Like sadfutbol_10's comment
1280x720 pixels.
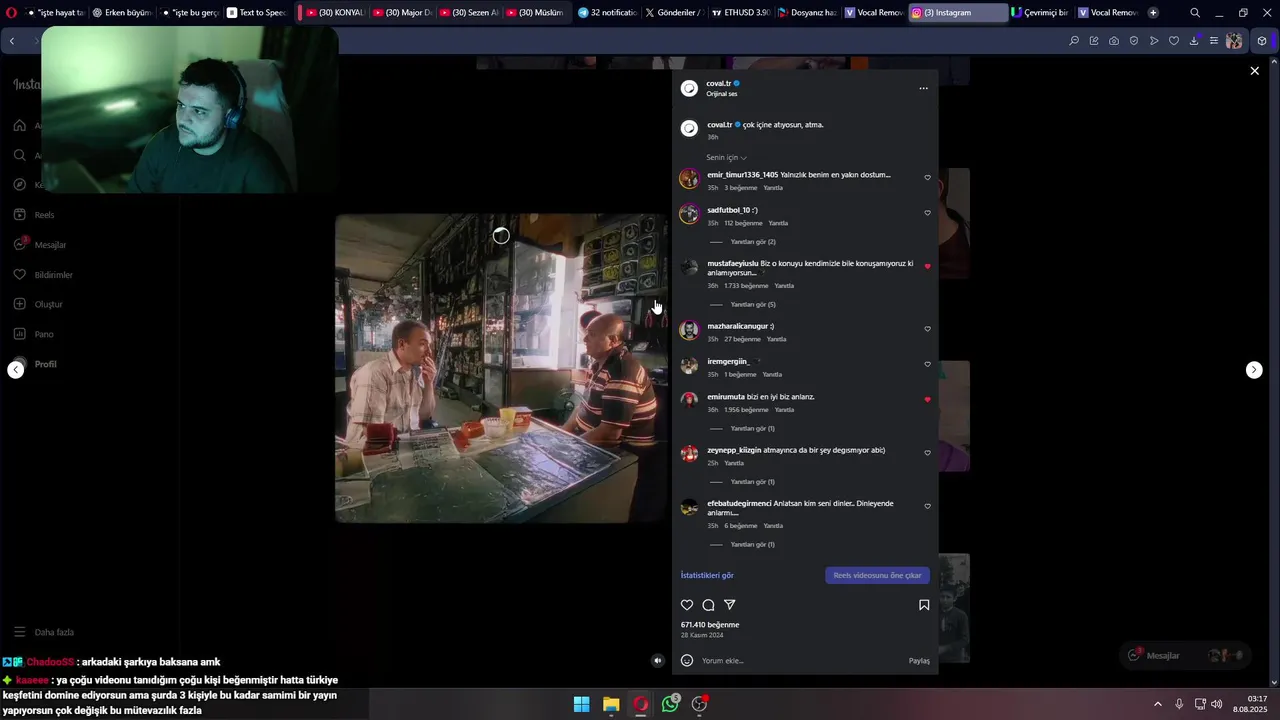(x=927, y=213)
